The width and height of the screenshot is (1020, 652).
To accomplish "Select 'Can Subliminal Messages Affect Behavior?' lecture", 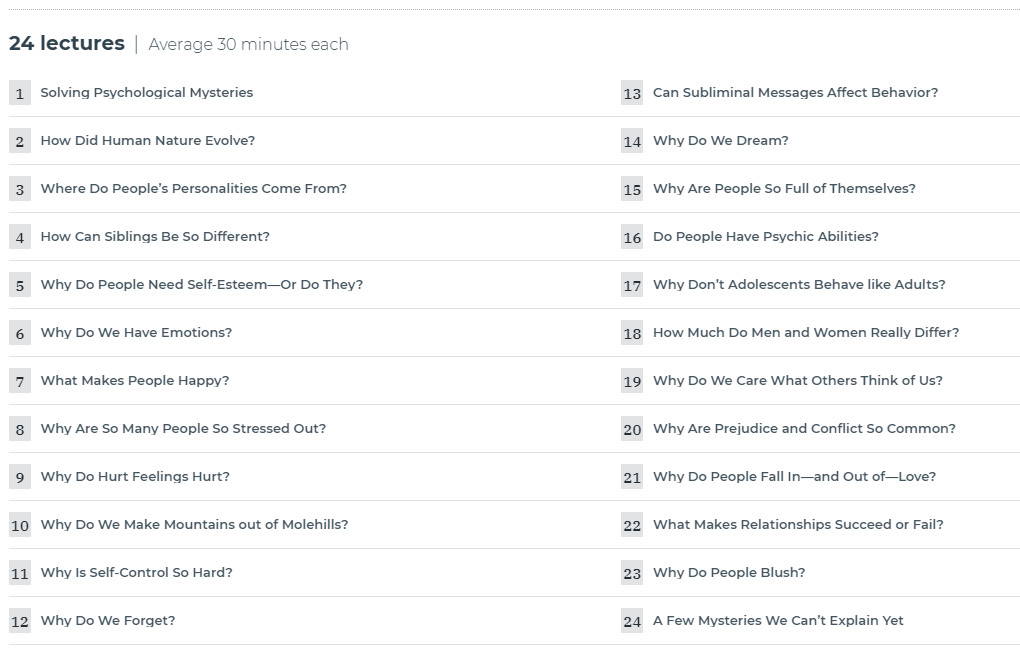I will tap(795, 93).
